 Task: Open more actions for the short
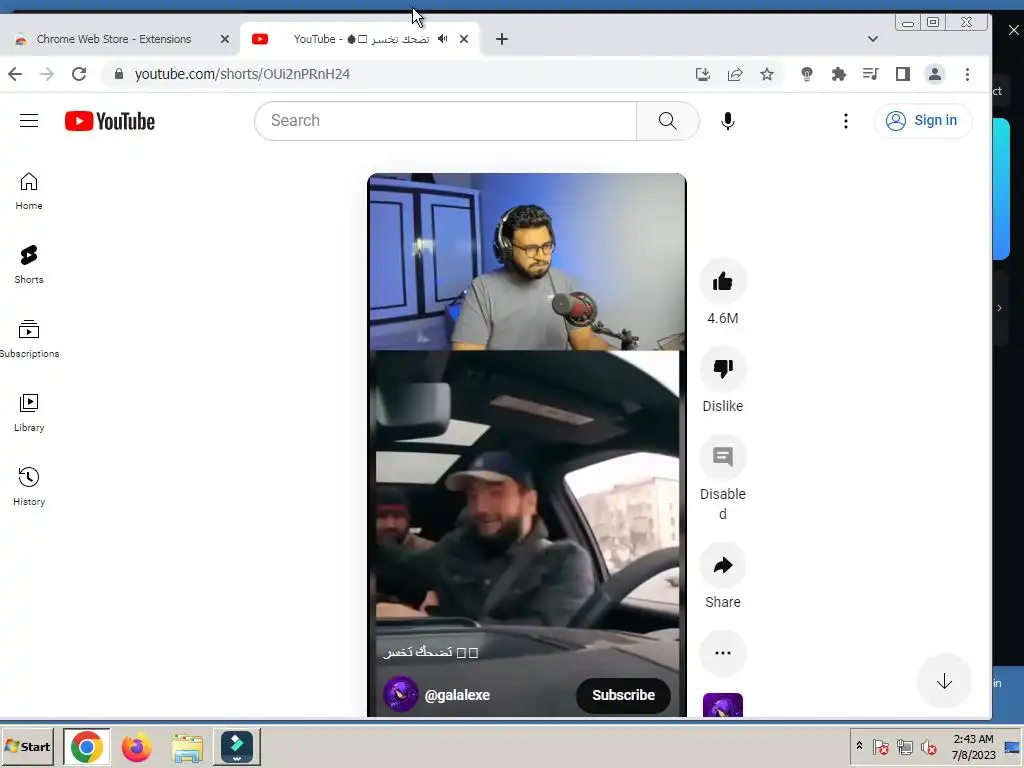coord(722,653)
